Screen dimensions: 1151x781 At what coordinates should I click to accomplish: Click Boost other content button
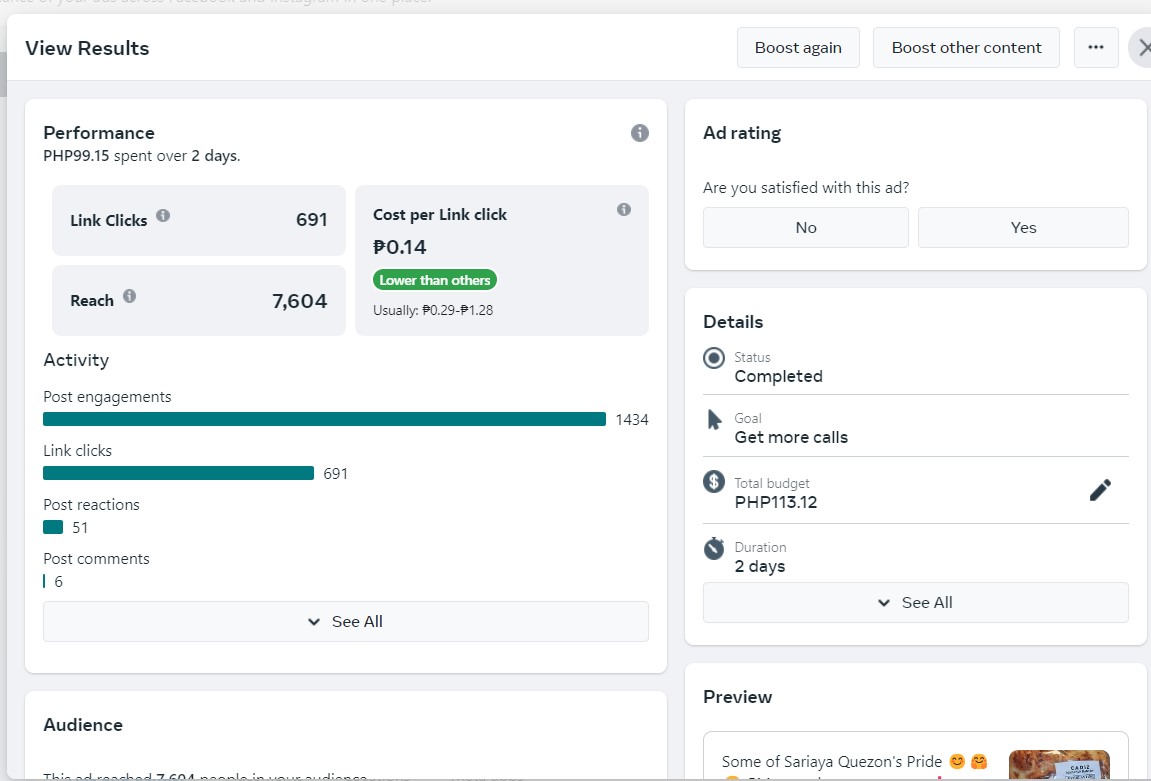(x=966, y=48)
